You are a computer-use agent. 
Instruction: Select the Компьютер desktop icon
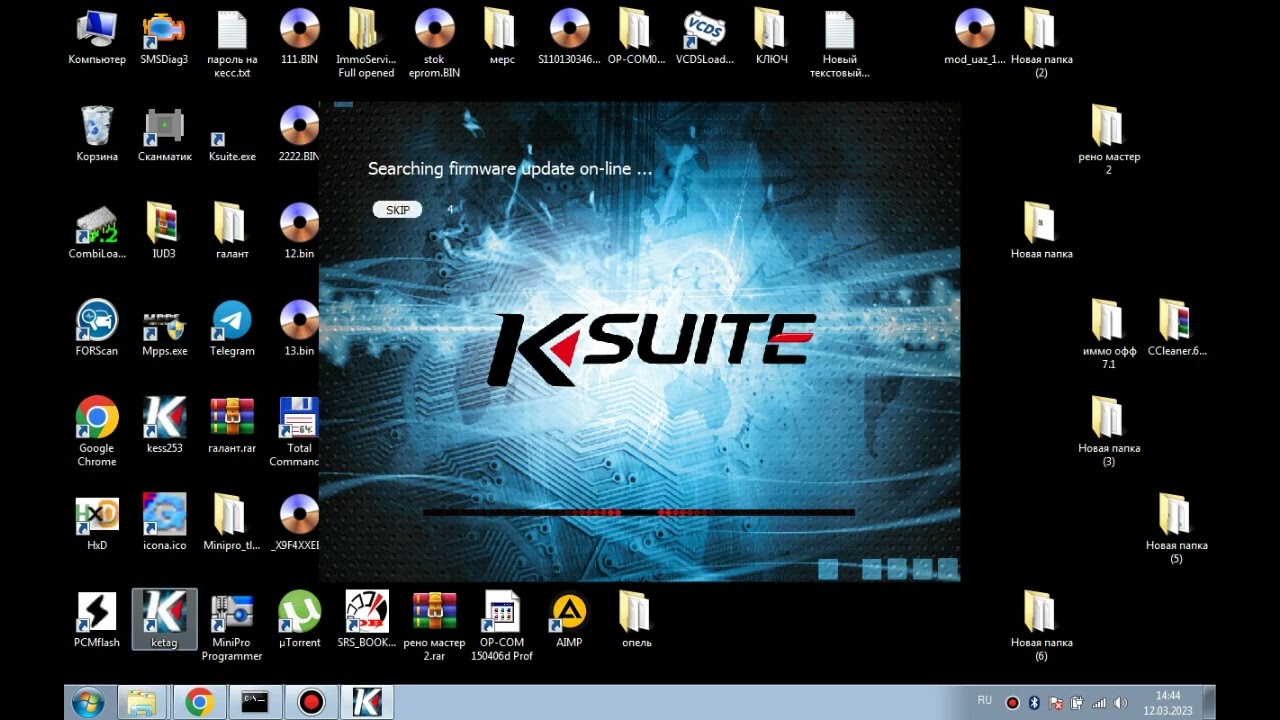97,36
